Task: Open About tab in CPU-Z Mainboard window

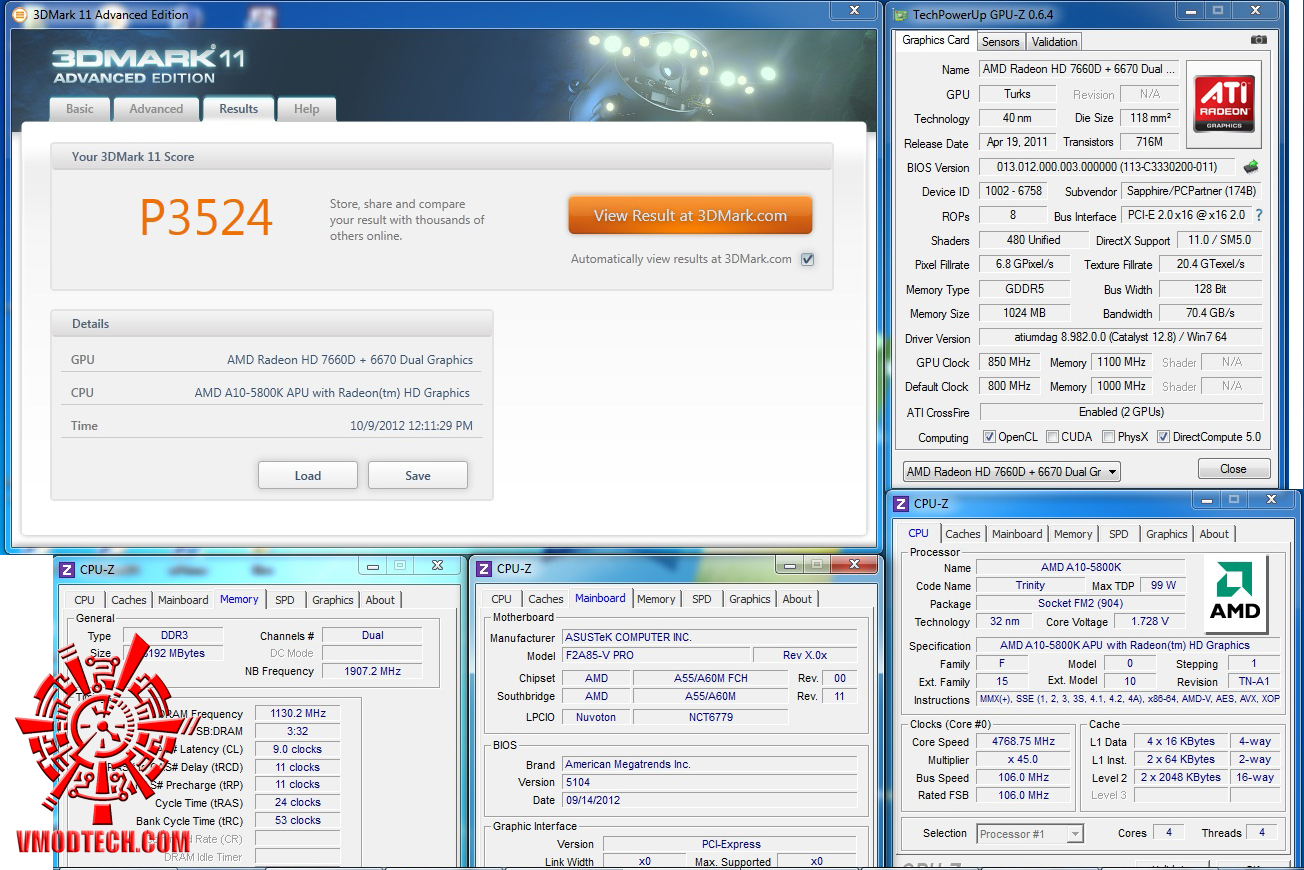Action: pyautogui.click(x=797, y=599)
